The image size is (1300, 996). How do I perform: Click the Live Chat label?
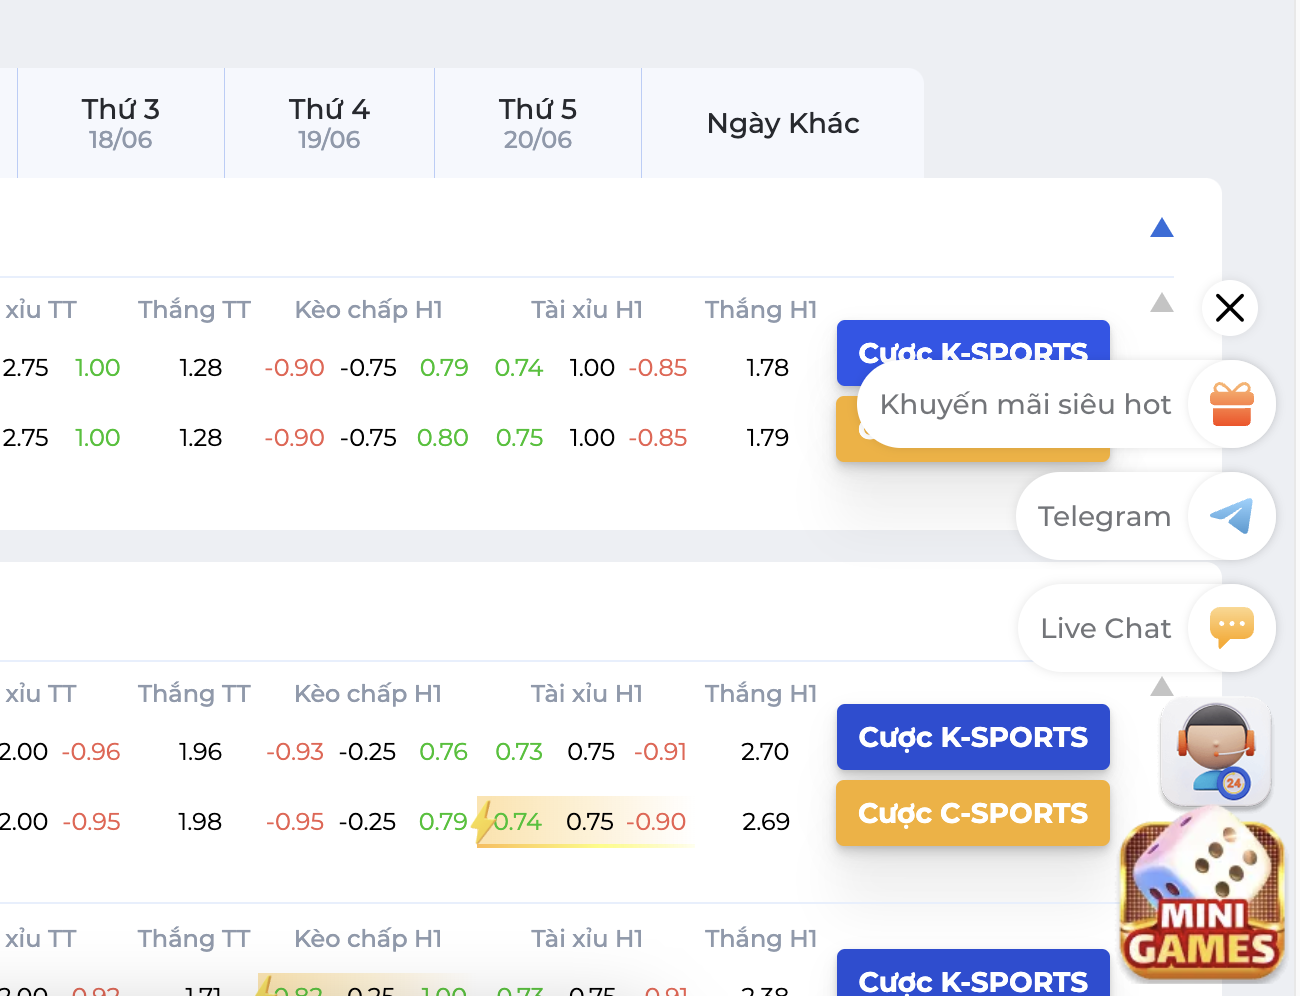coord(1105,628)
